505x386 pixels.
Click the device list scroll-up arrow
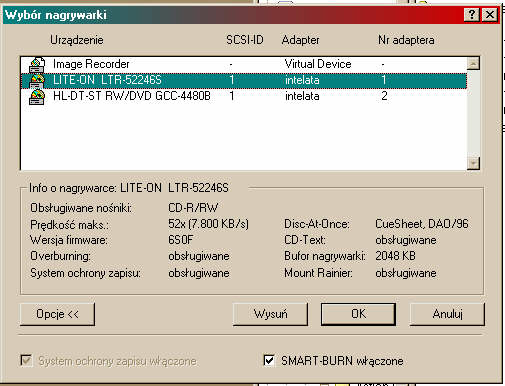pyautogui.click(x=473, y=63)
